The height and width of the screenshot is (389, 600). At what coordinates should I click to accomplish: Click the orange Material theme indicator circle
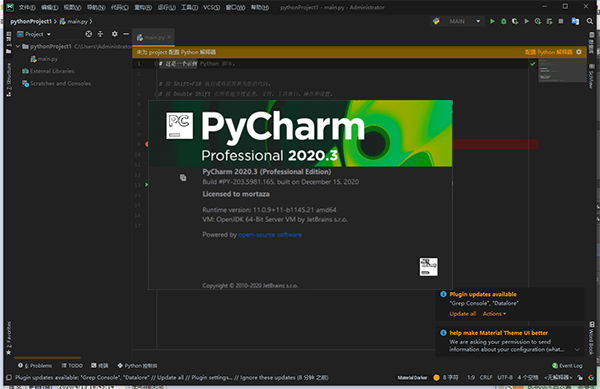(x=436, y=378)
